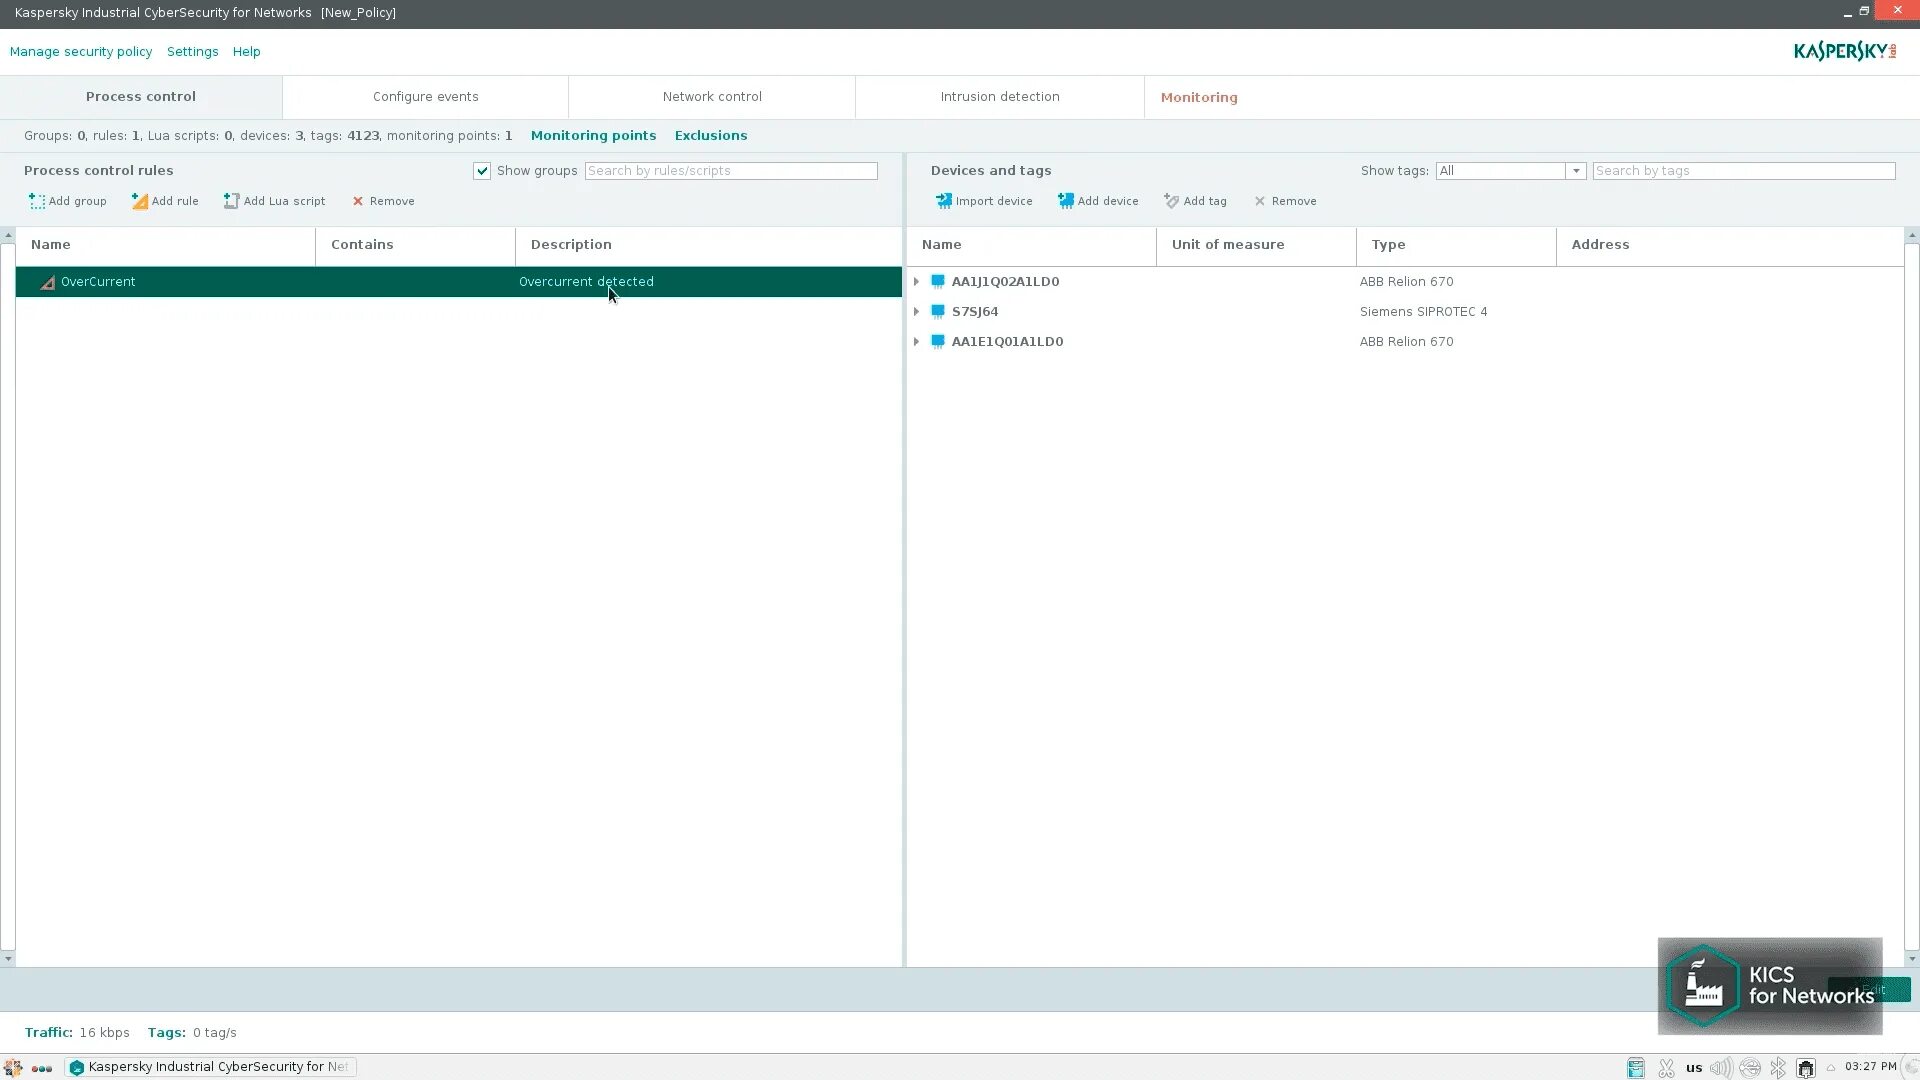This screenshot has width=1920, height=1080.
Task: Click the Address column header
Action: 1730,245
